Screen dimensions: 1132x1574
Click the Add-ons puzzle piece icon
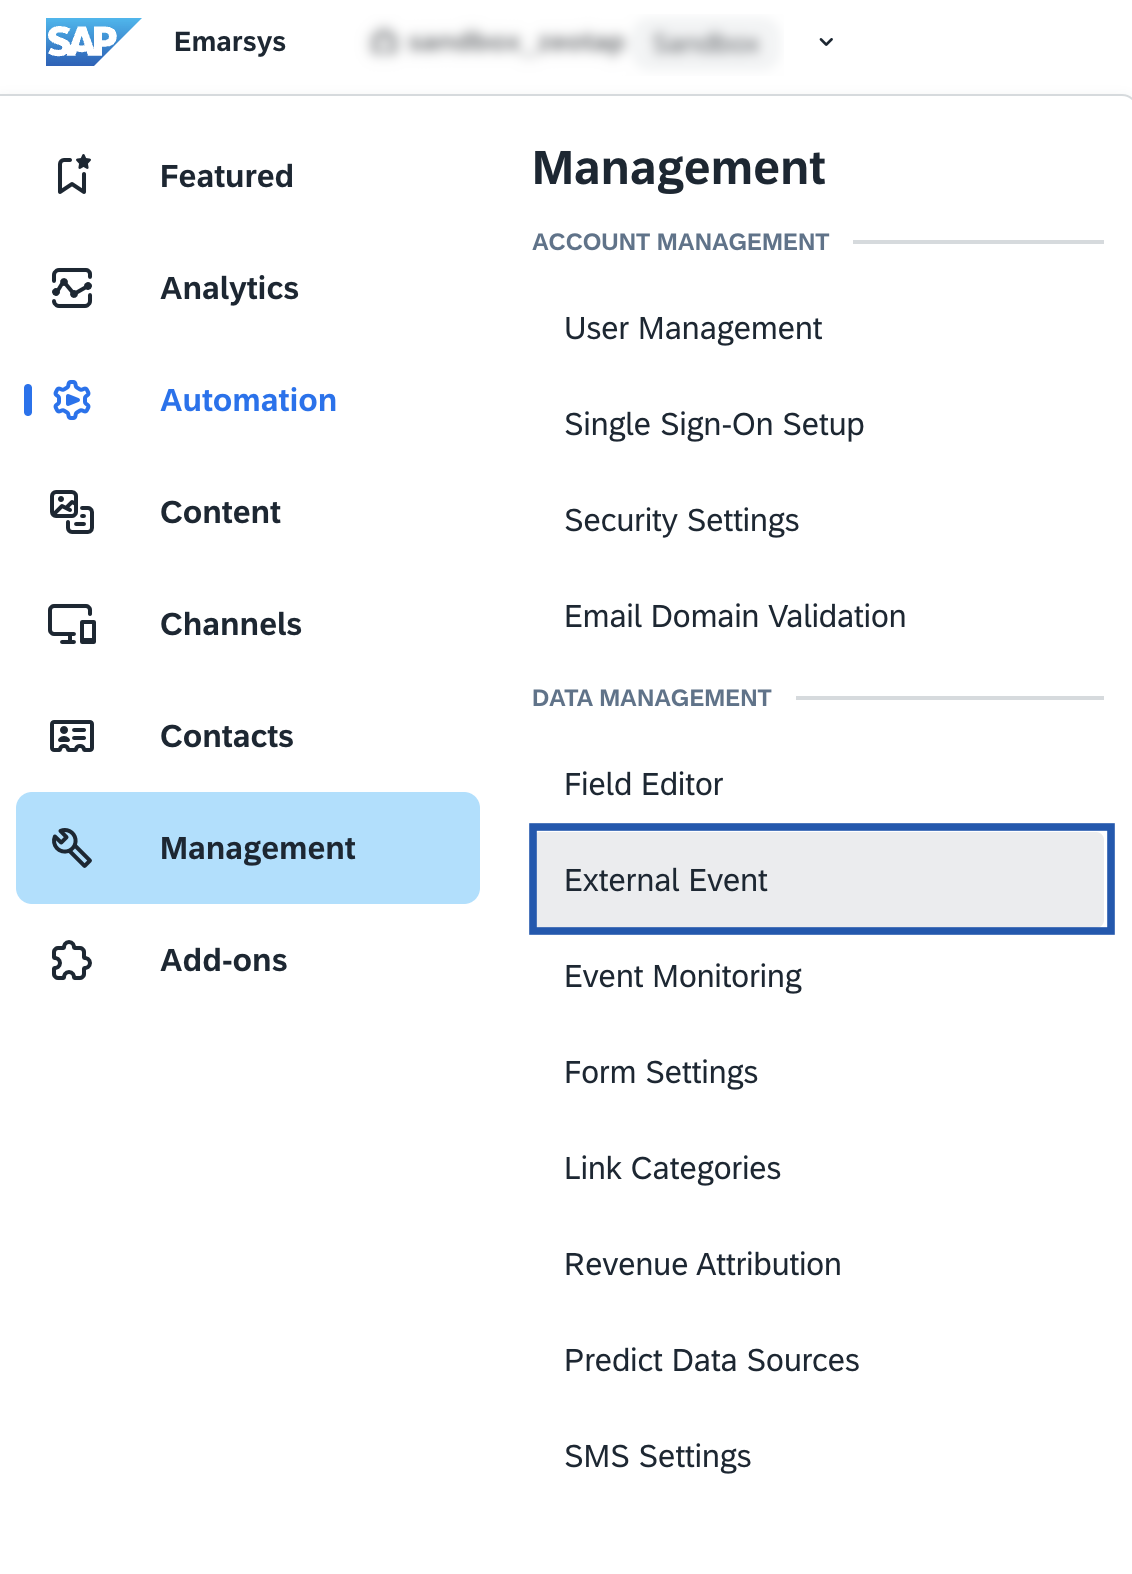tap(72, 960)
